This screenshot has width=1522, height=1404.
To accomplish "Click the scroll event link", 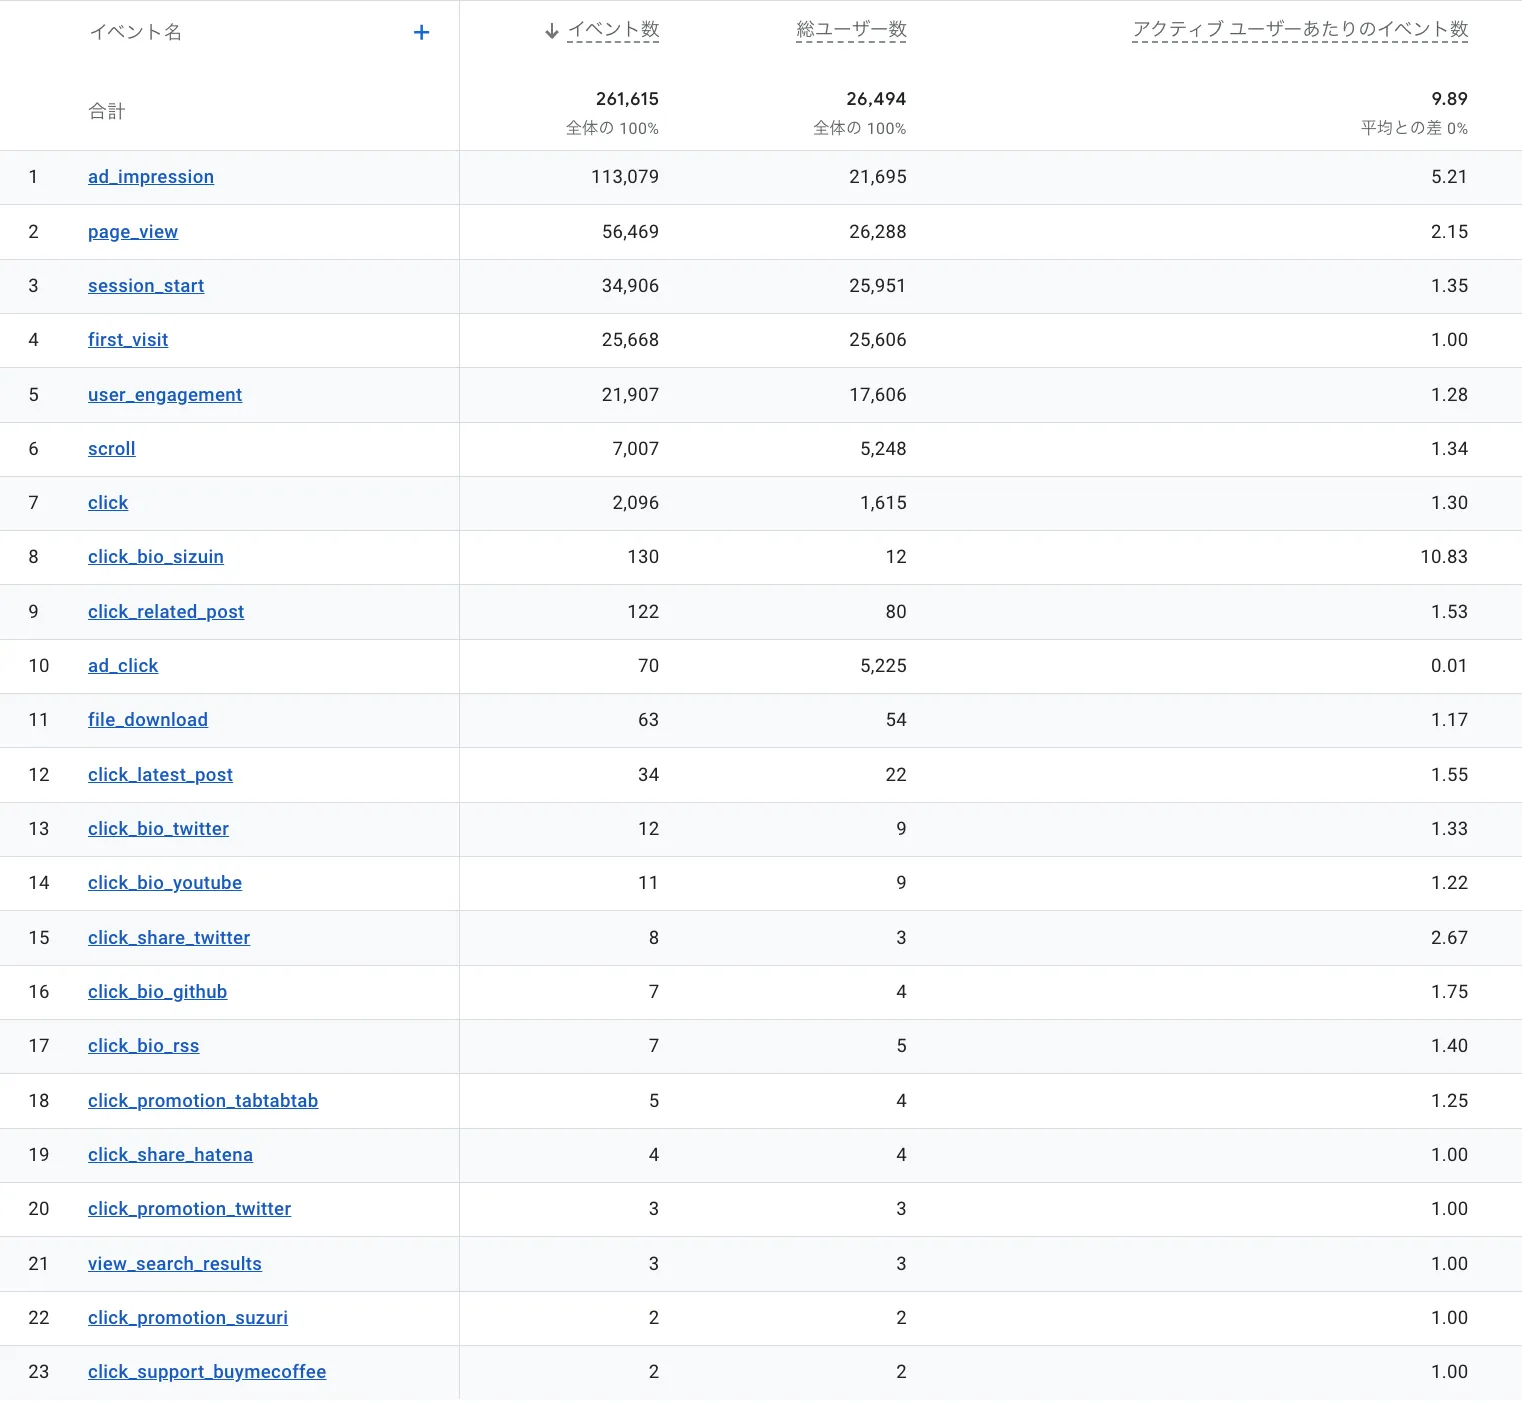I will 112,449.
